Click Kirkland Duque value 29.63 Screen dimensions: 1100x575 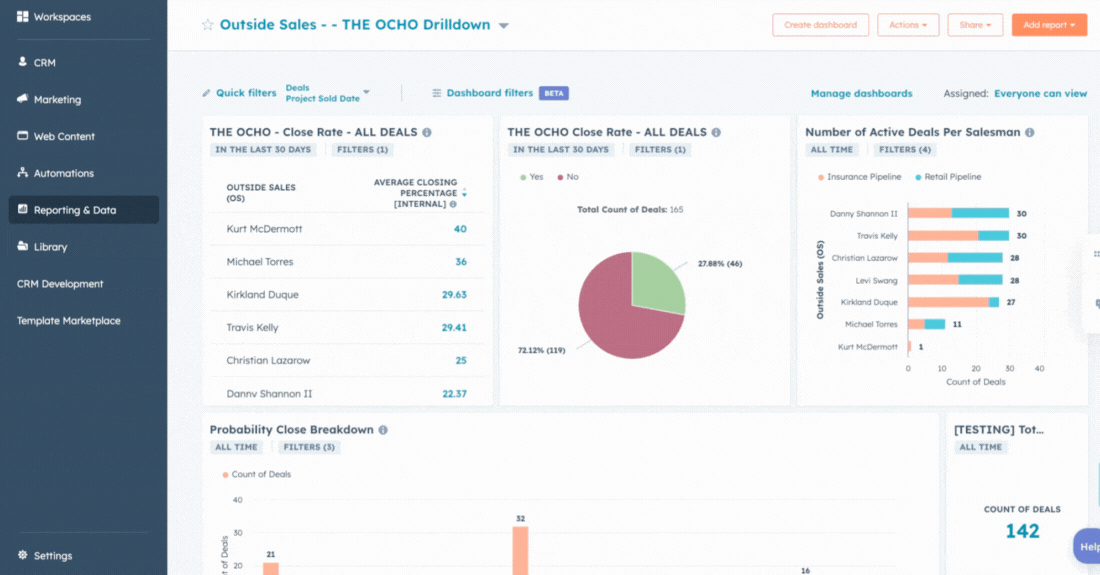click(454, 295)
